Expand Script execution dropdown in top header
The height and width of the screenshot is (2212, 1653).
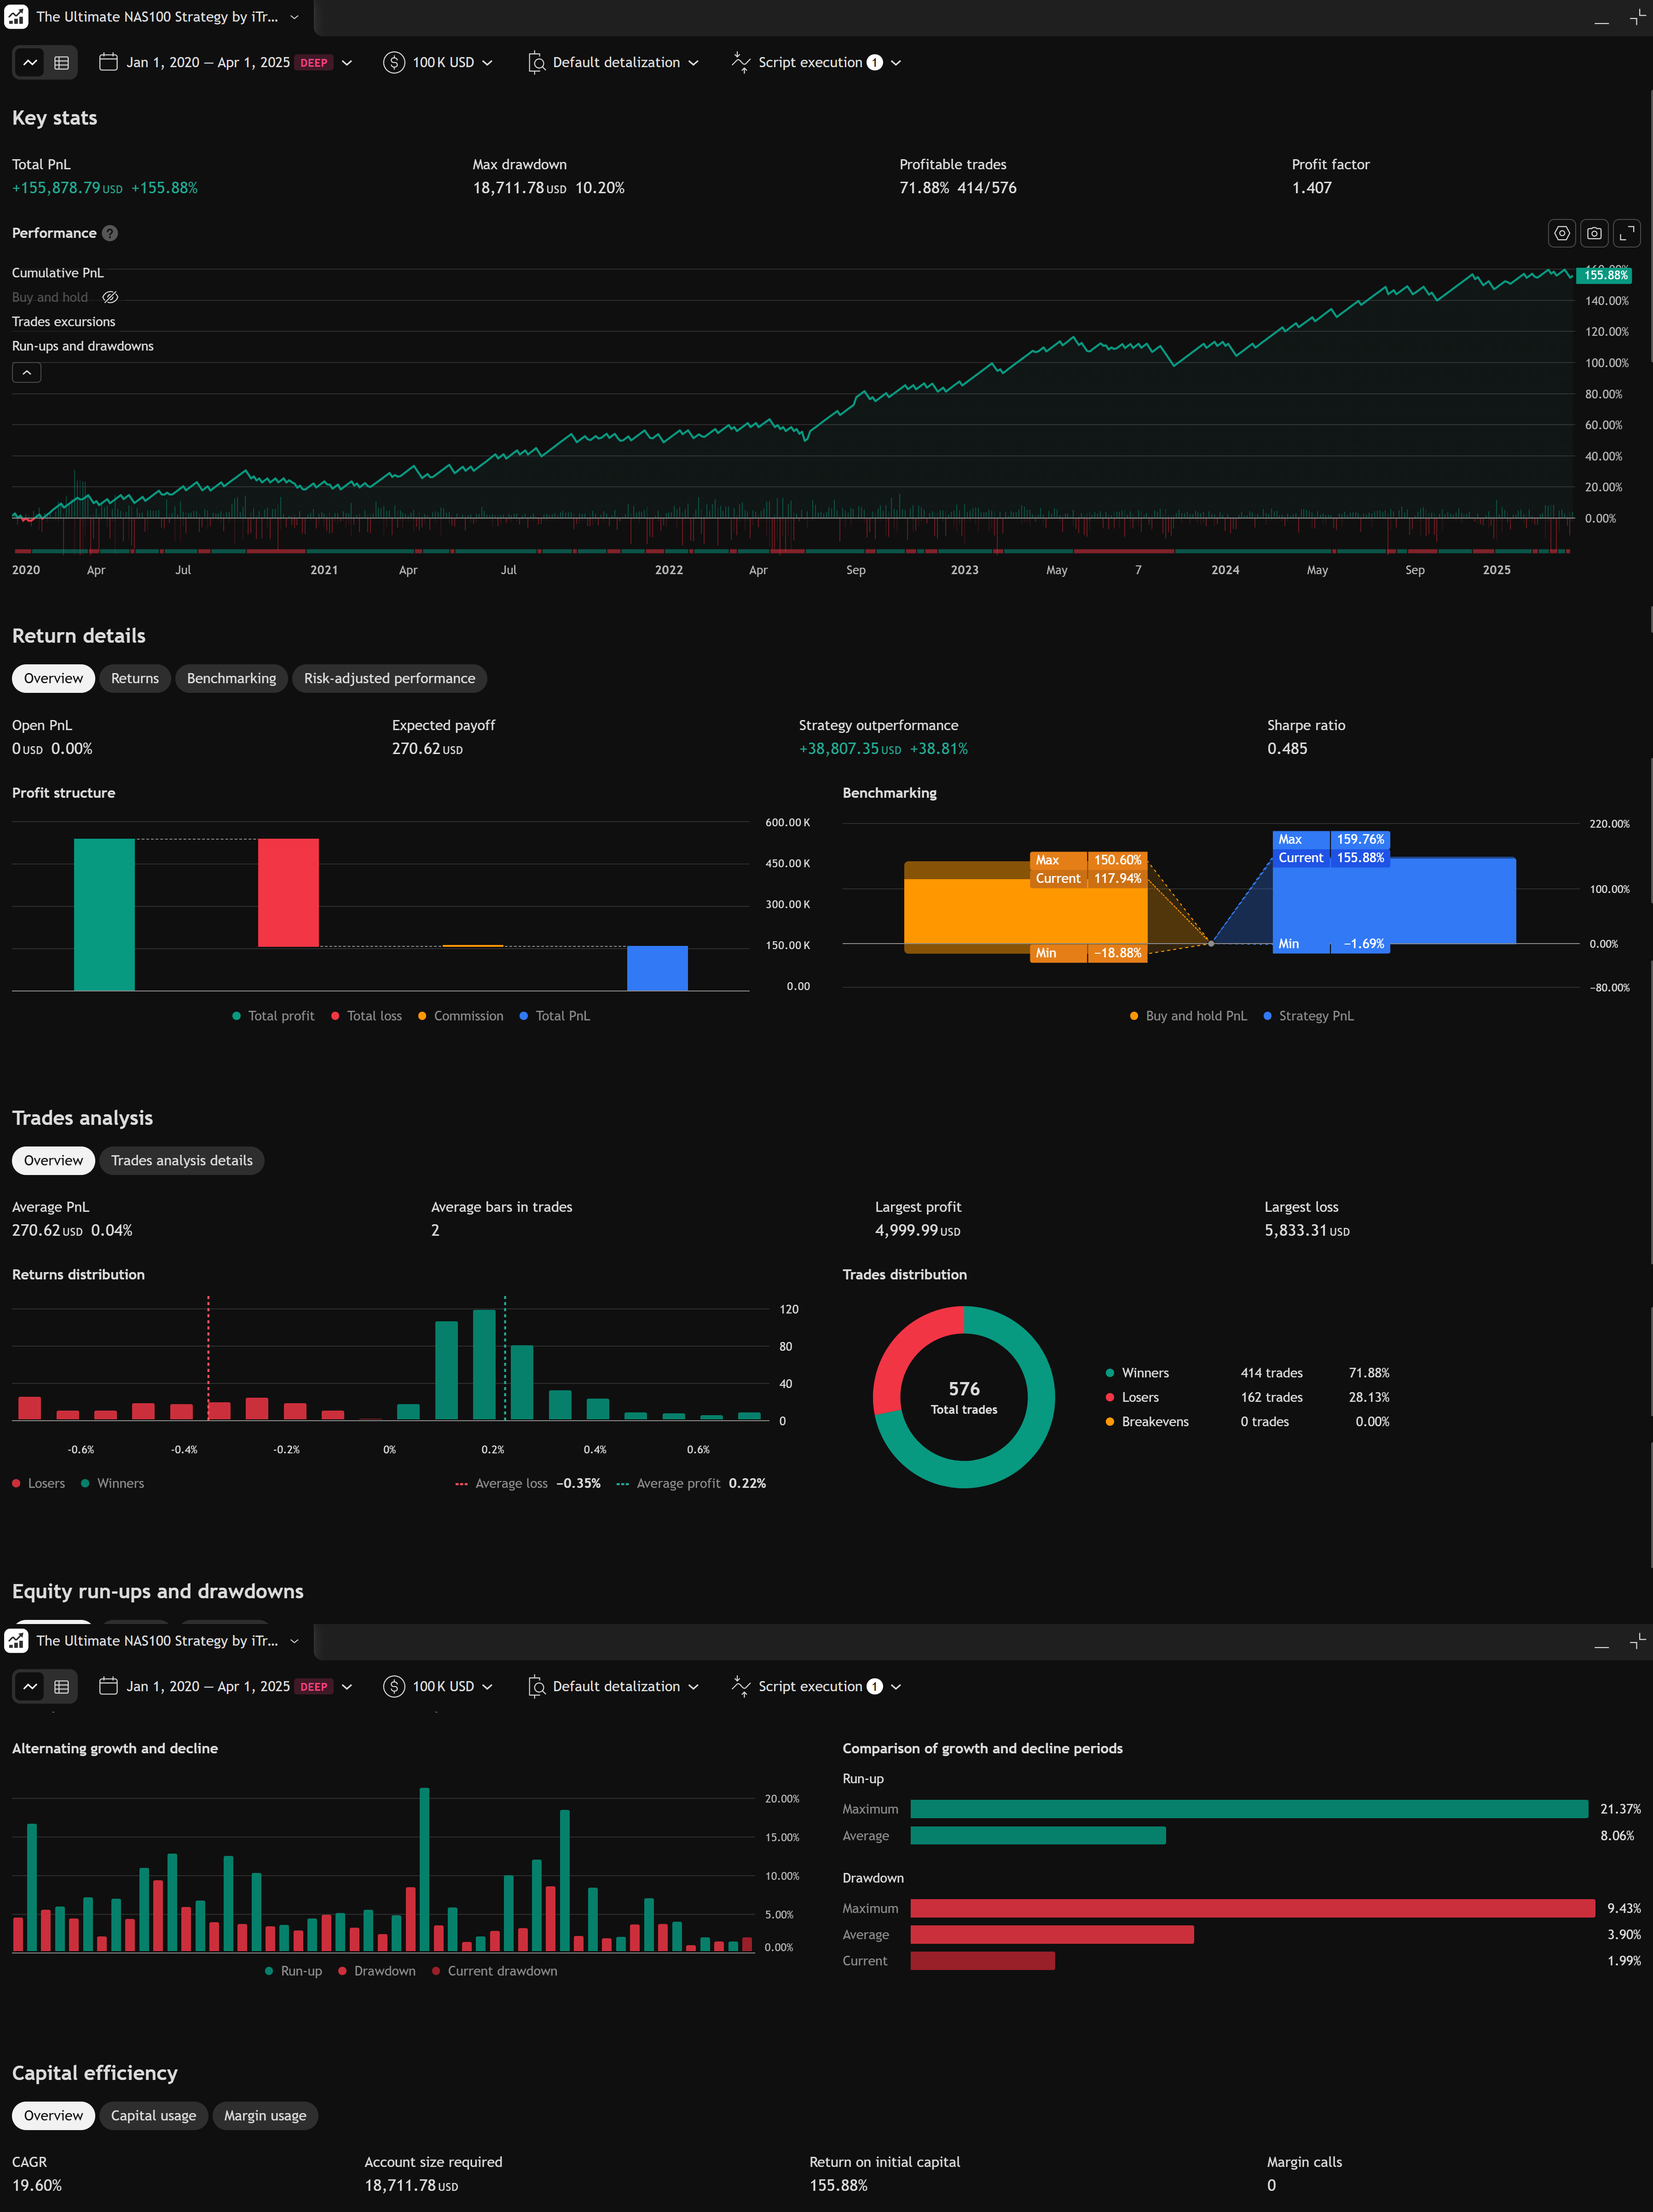[896, 62]
